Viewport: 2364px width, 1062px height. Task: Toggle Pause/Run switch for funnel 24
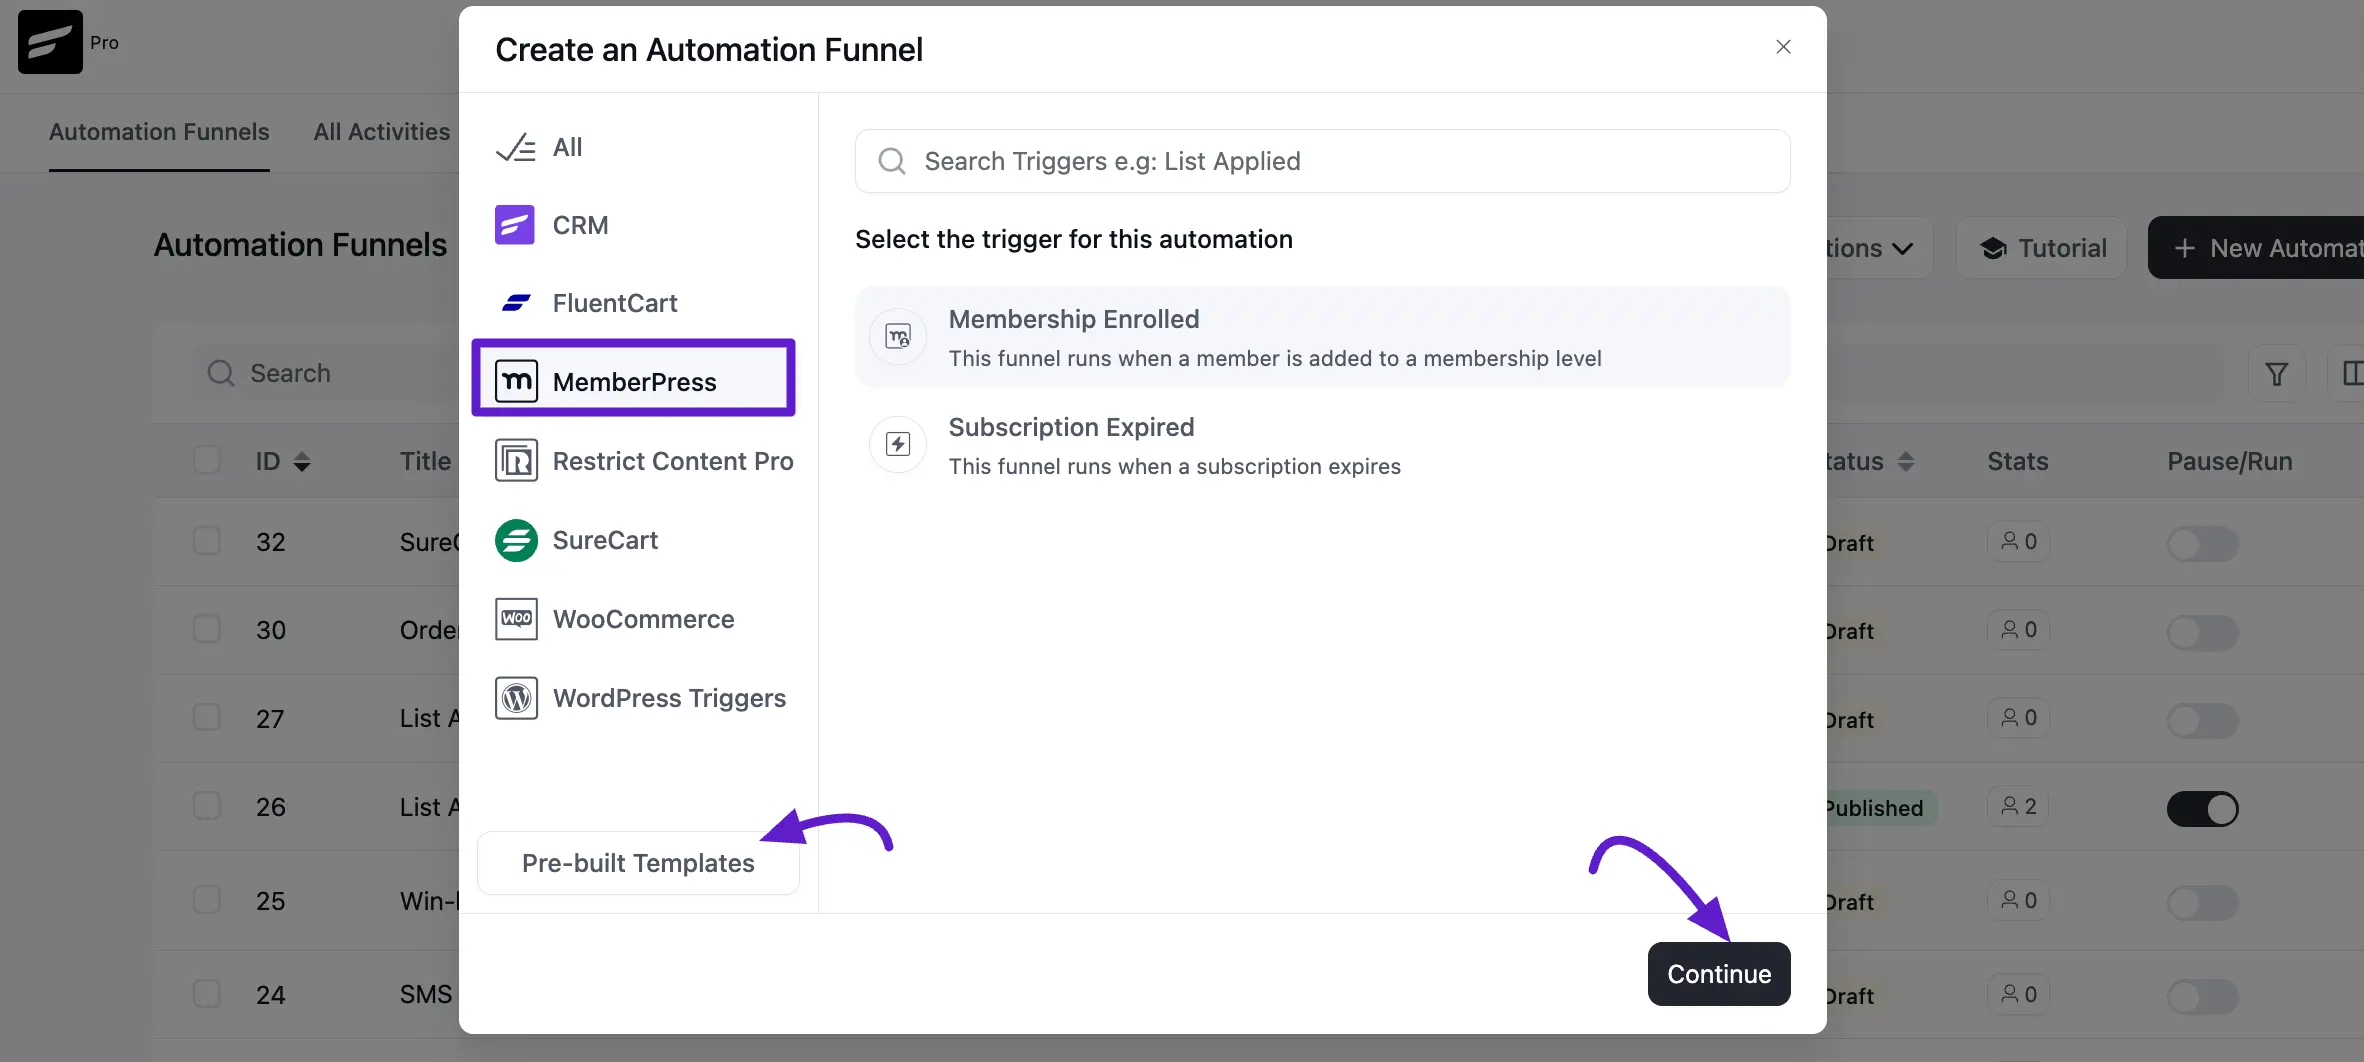[x=2202, y=996]
